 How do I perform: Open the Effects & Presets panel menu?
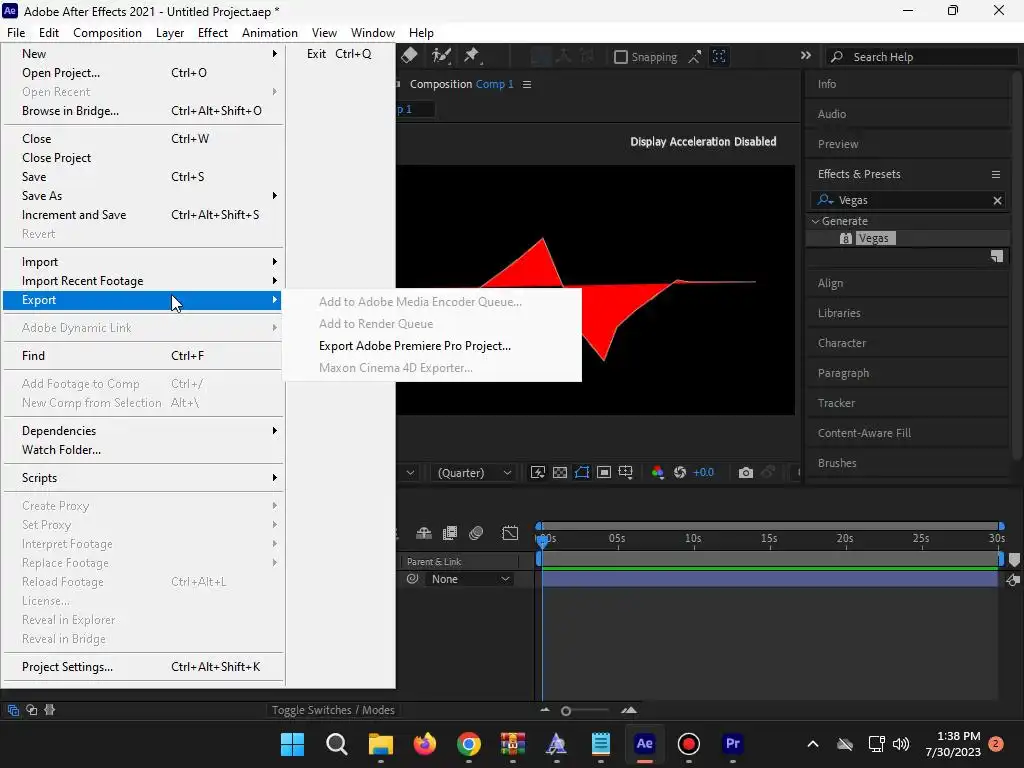click(996, 174)
